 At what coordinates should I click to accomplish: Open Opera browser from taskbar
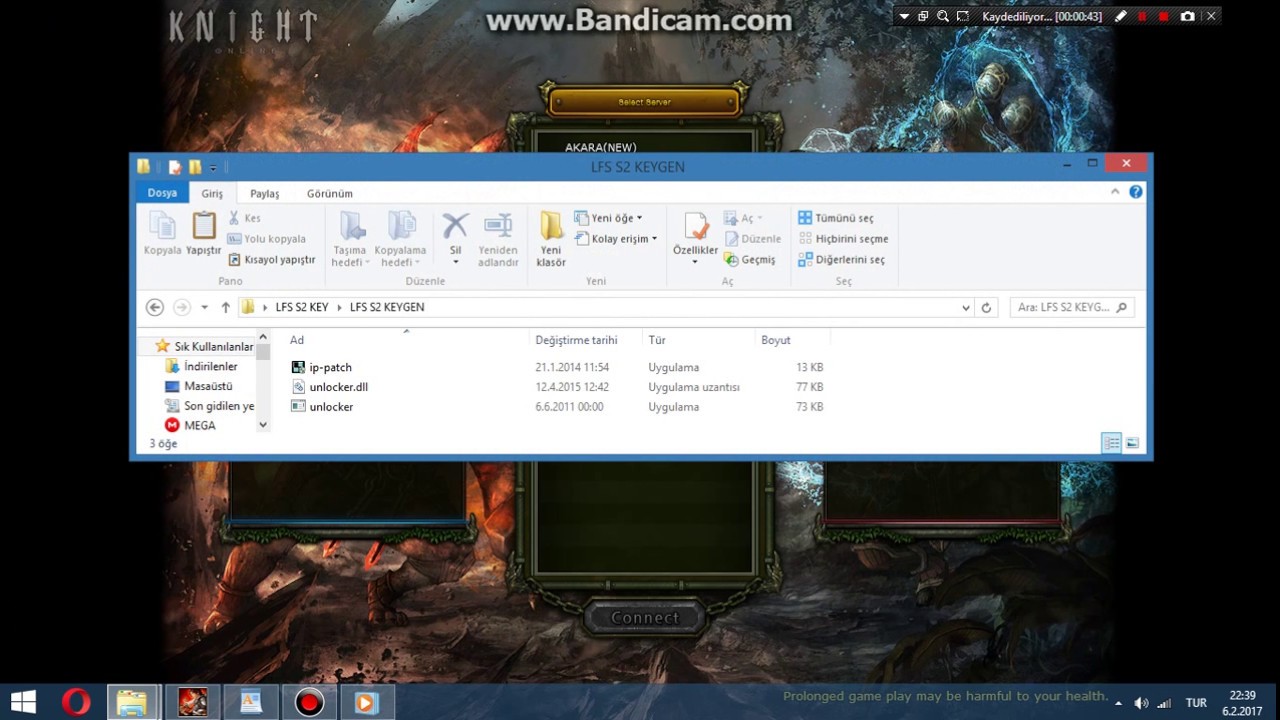[x=76, y=703]
